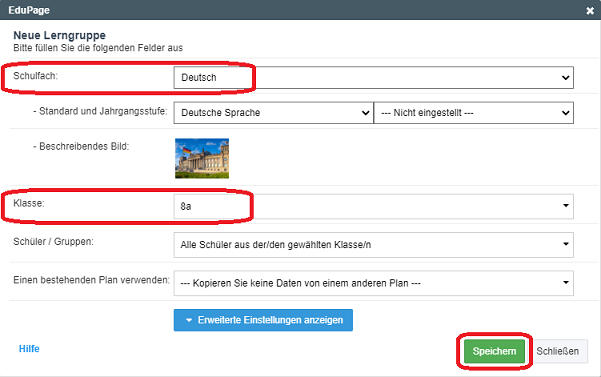Open the Schulfach dropdown showing Deutsch
The image size is (601, 377).
coord(373,77)
